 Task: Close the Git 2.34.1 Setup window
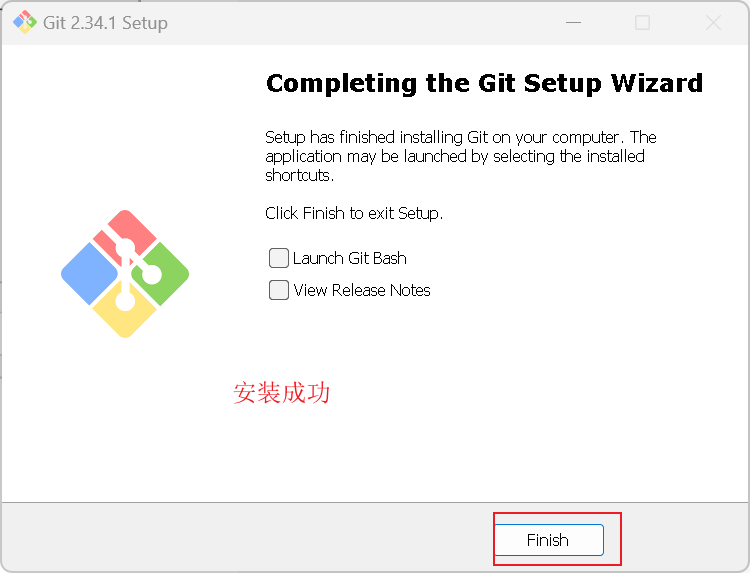(x=713, y=22)
